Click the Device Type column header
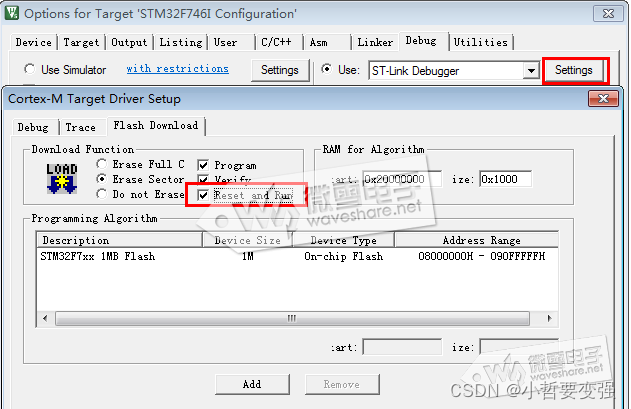This screenshot has width=631, height=409. [343, 240]
